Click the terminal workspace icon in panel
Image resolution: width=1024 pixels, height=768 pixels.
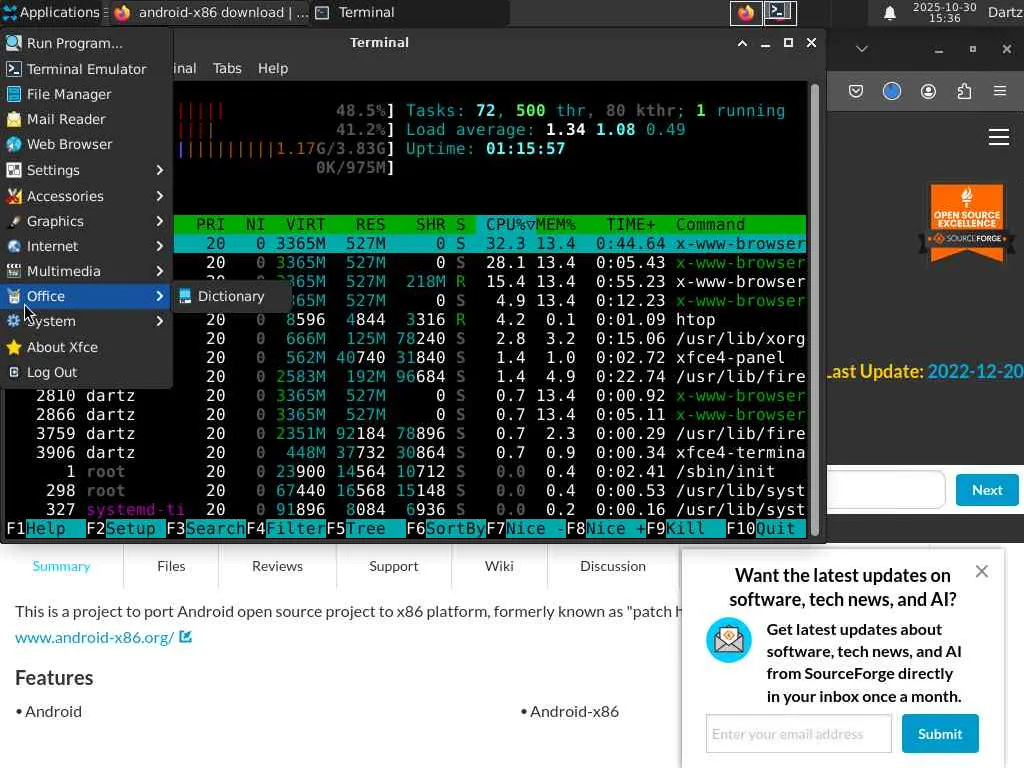[x=780, y=13]
